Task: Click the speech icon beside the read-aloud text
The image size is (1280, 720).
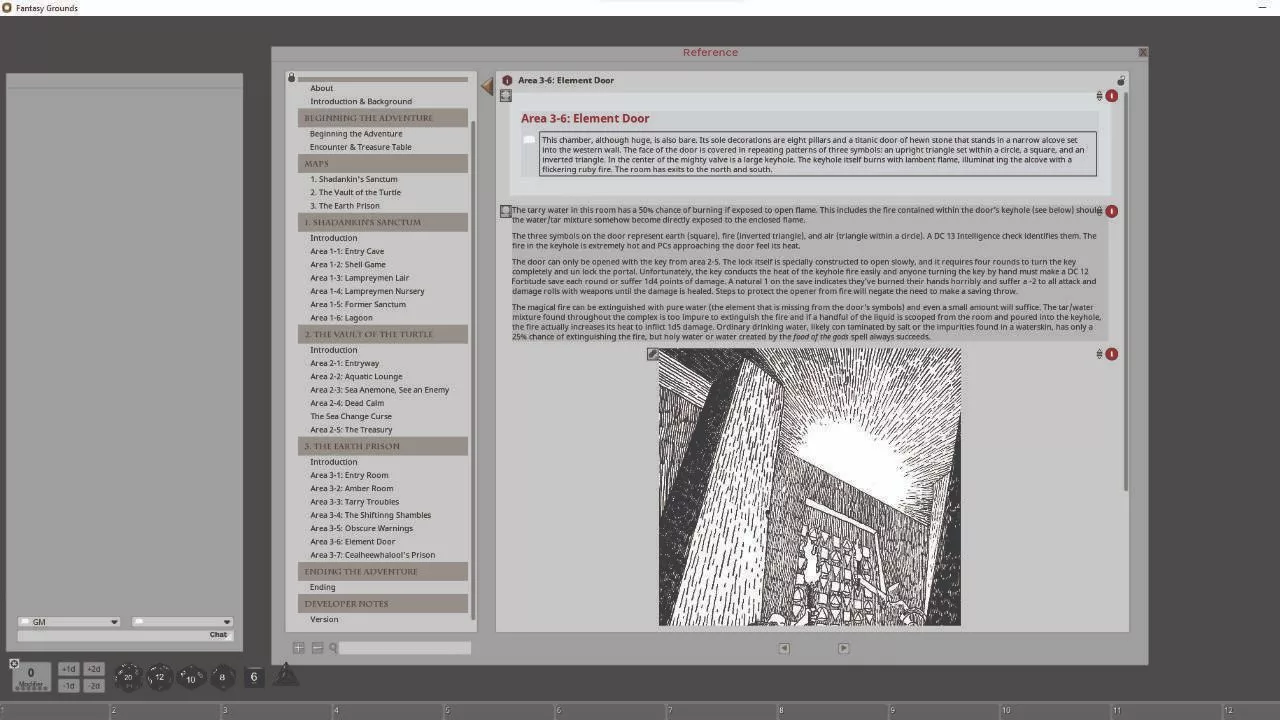Action: (x=529, y=140)
